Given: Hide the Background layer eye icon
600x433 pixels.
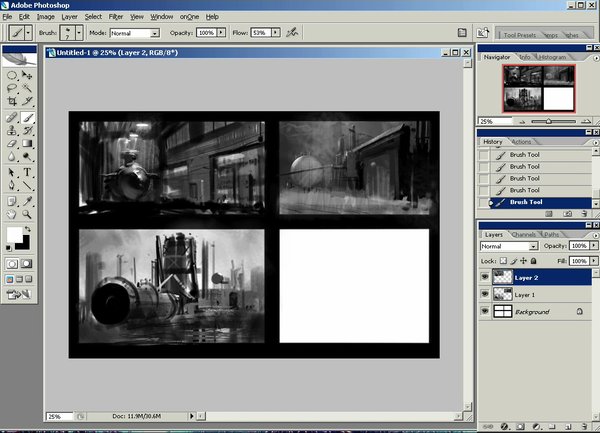Looking at the screenshot, I should (x=485, y=313).
